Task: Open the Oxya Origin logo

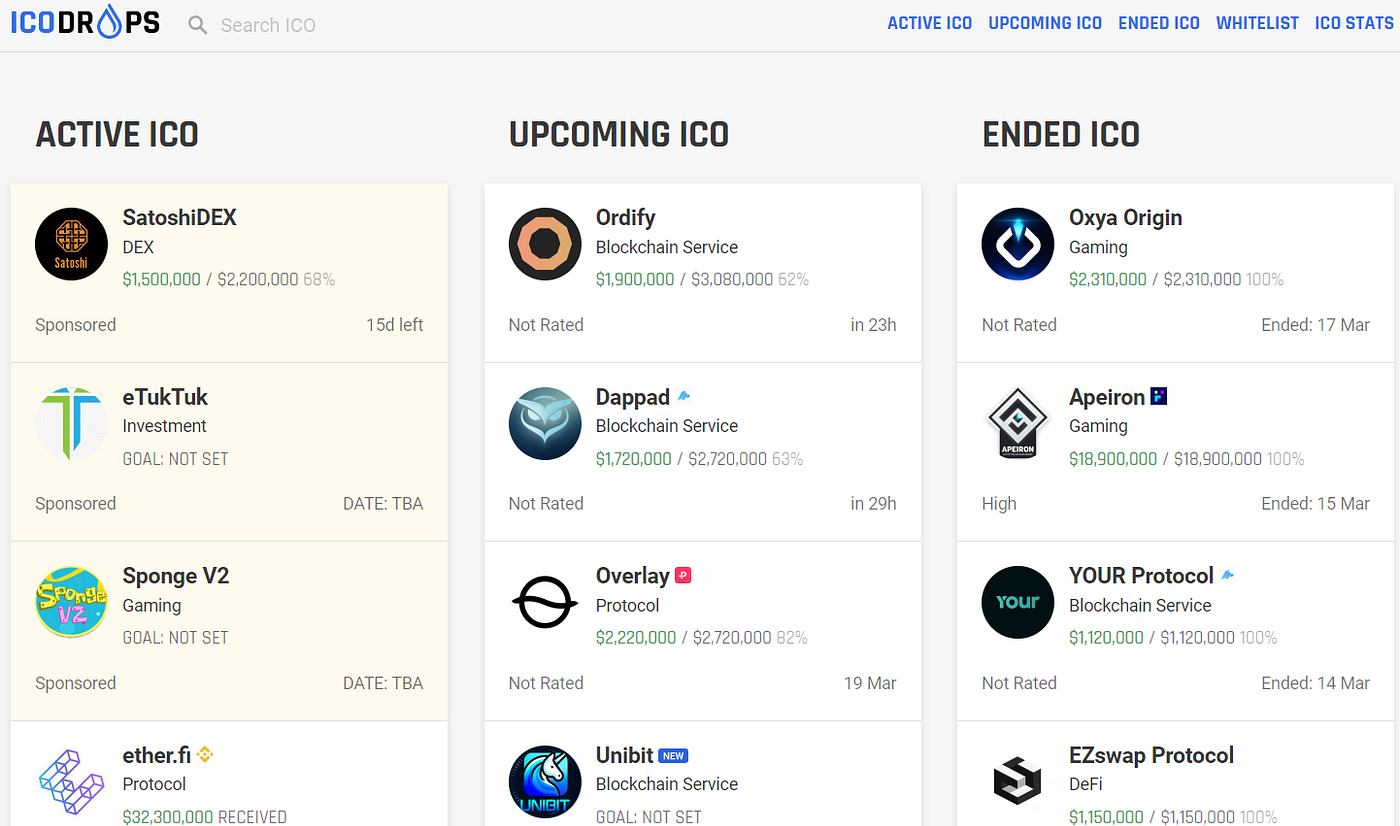Action: [1018, 244]
